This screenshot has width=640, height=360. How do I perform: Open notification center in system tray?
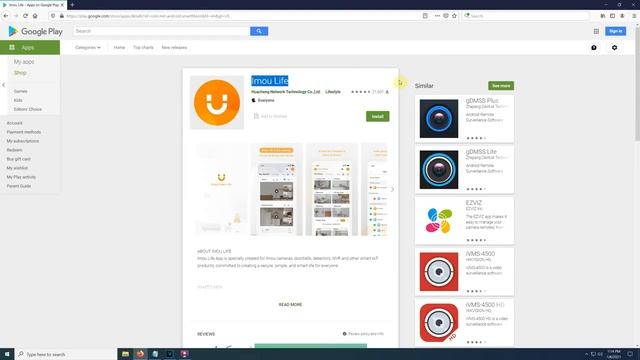(630, 354)
